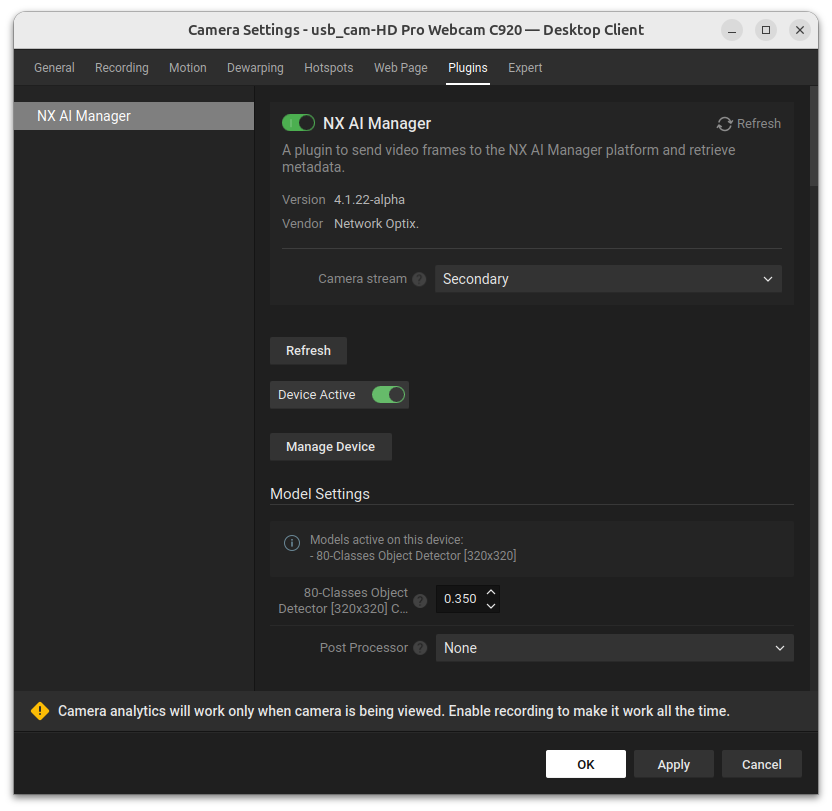832x811 pixels.
Task: Go to the Hotspots tab
Action: pyautogui.click(x=328, y=68)
